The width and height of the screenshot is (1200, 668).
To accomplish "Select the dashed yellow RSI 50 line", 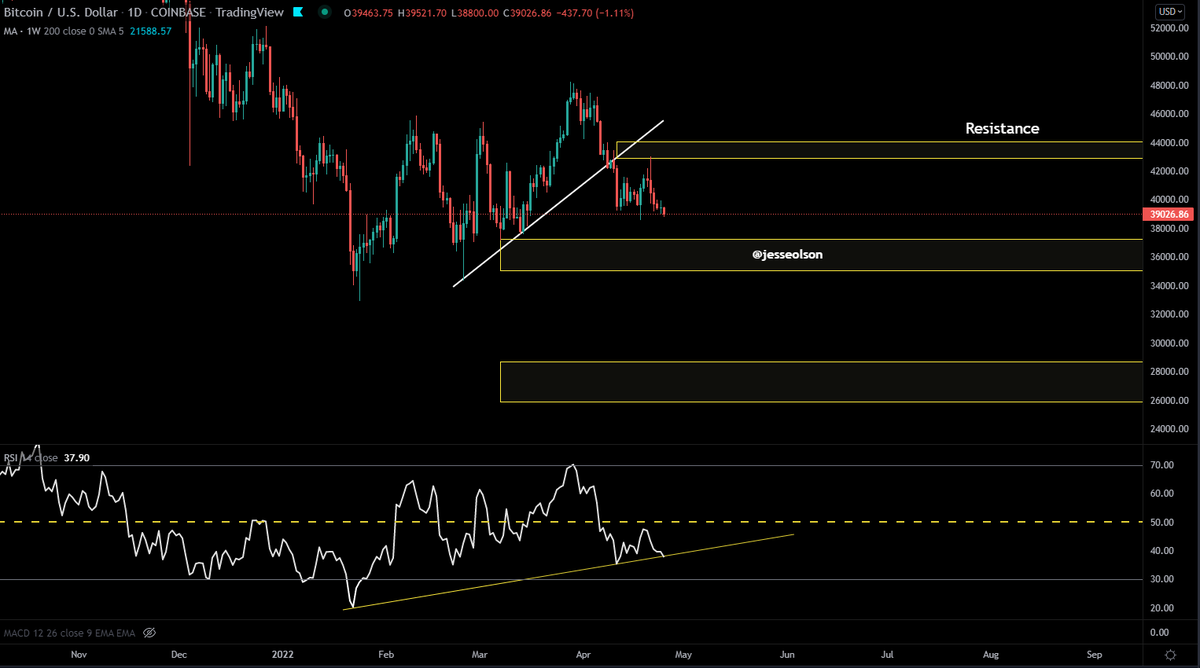I will 570,522.
